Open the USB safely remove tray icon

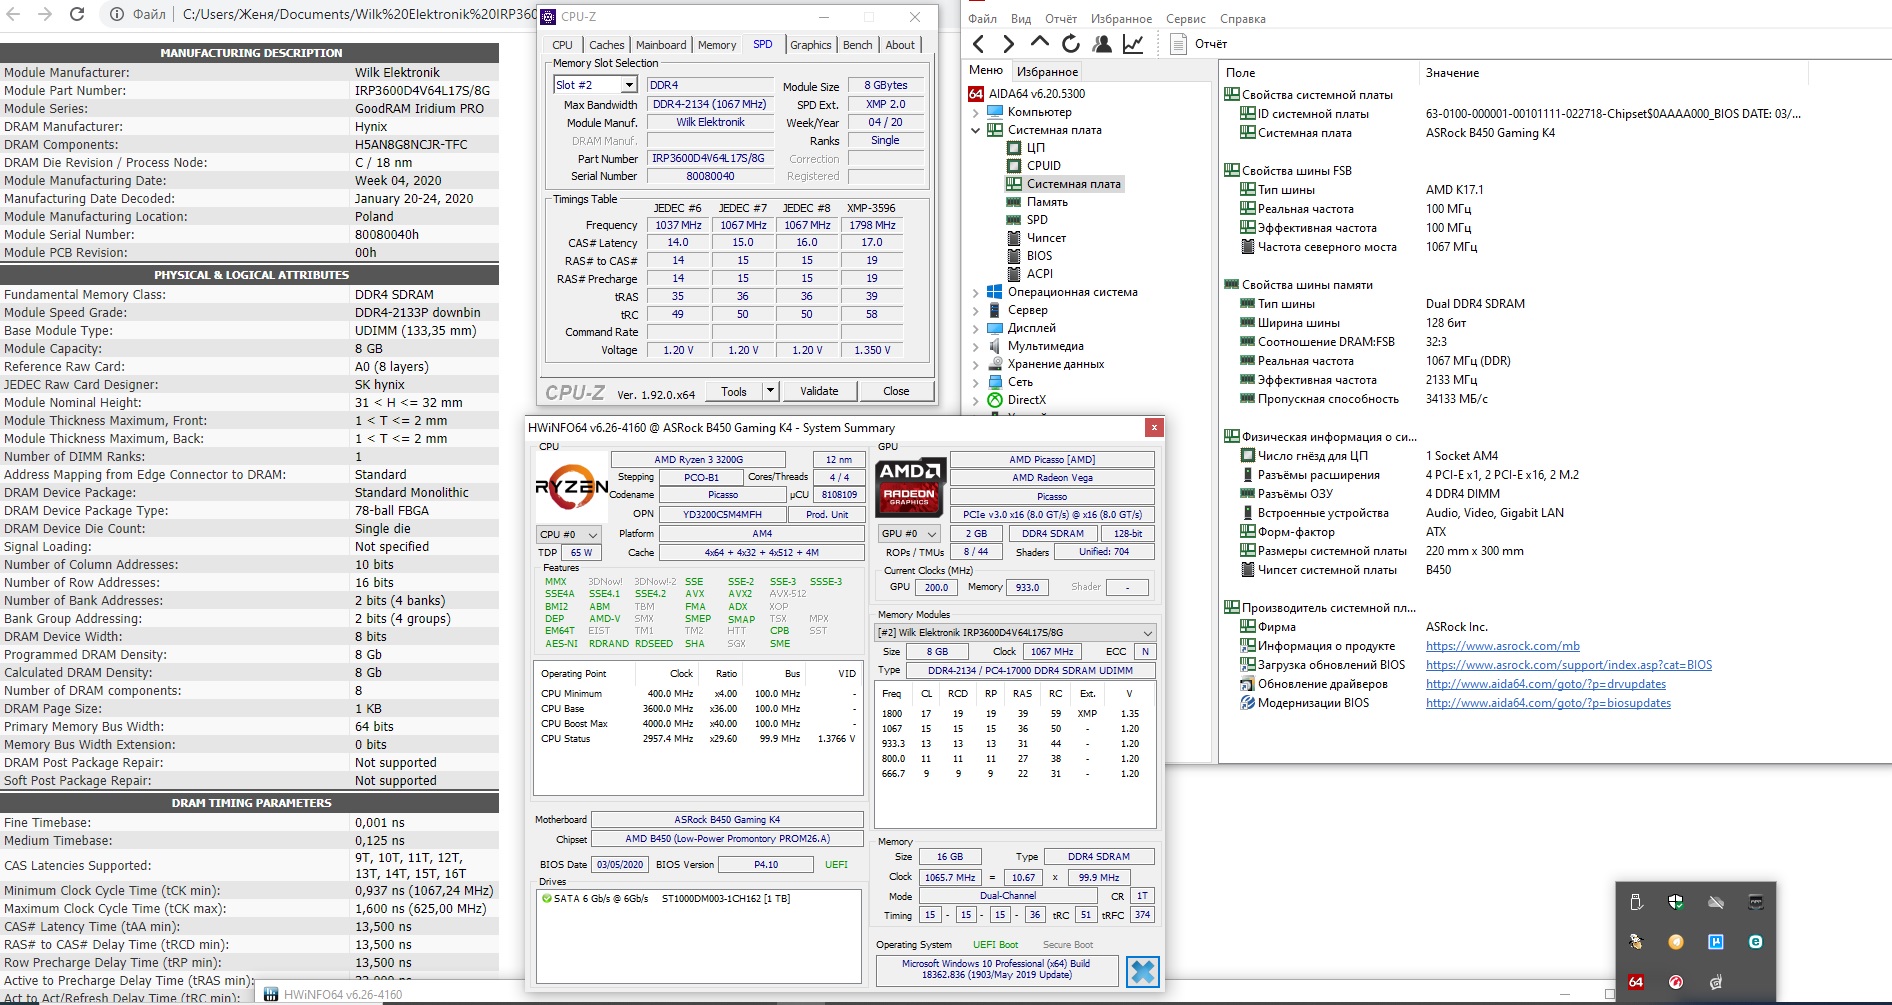point(1636,902)
